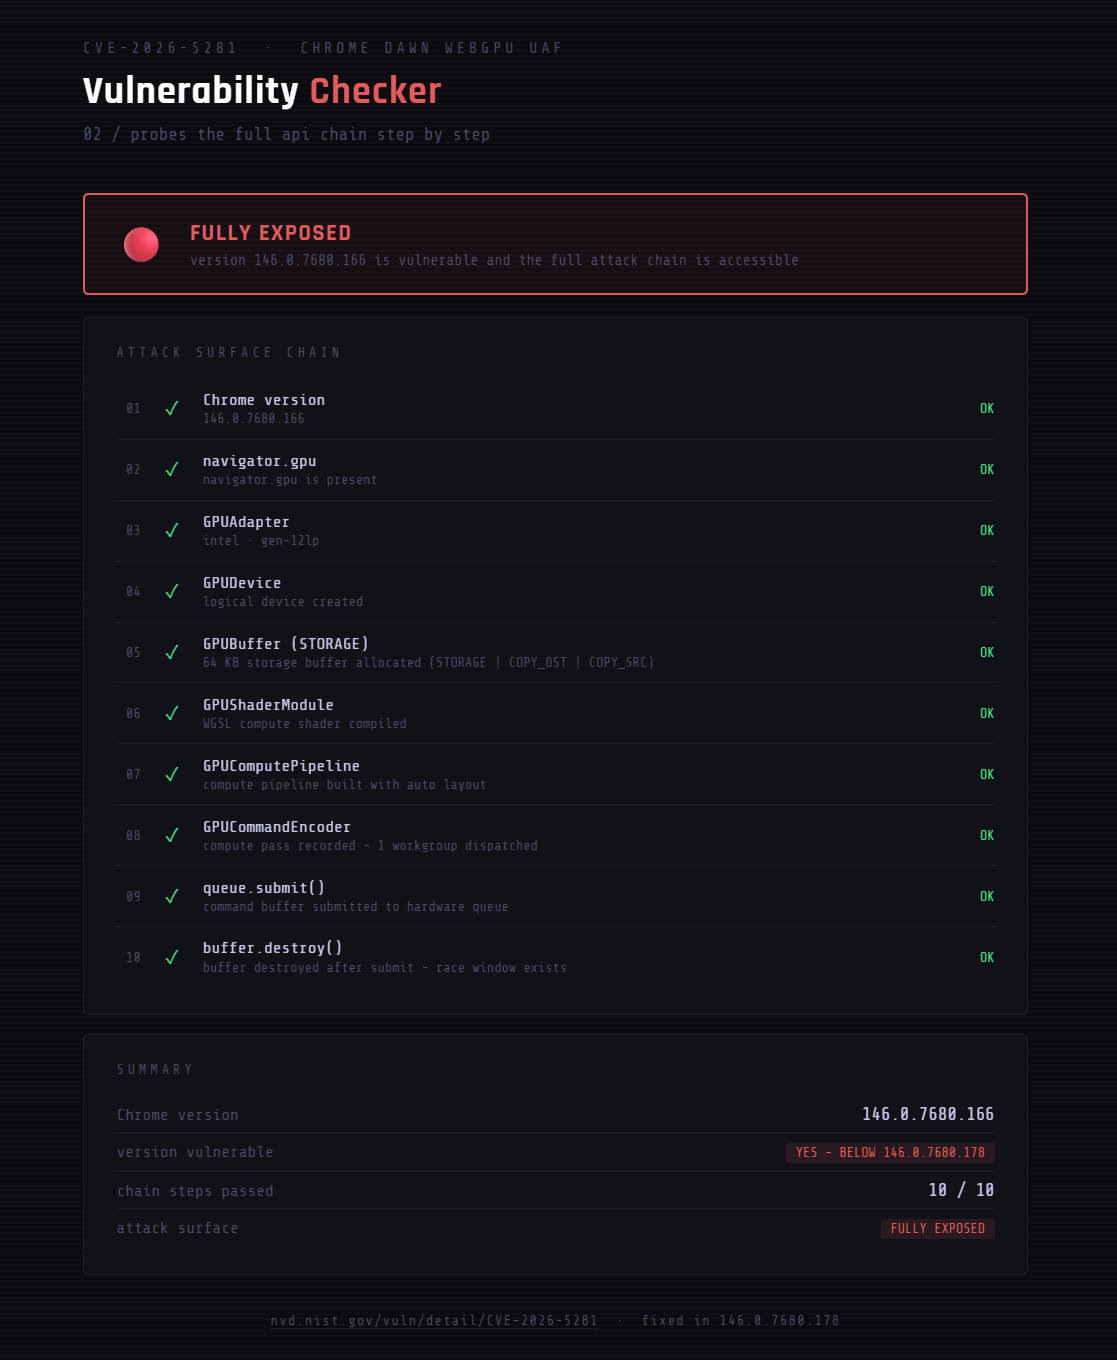Image resolution: width=1117 pixels, height=1360 pixels.
Task: Click the red status orb indicator
Action: click(x=141, y=244)
